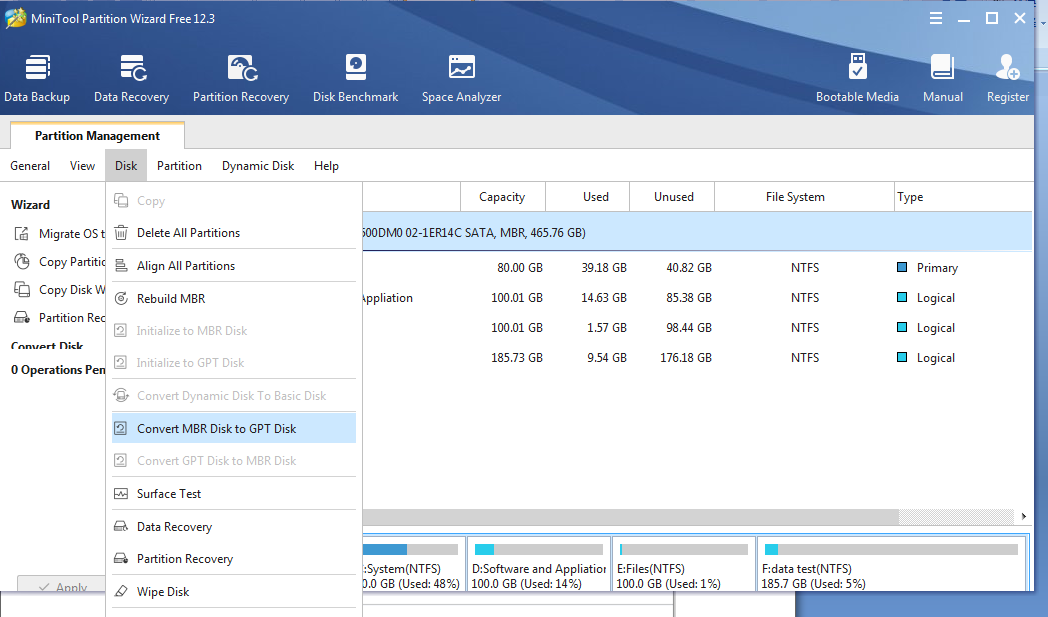Viewport: 1048px width, 617px height.
Task: Close the open Disk menu
Action: (126, 166)
